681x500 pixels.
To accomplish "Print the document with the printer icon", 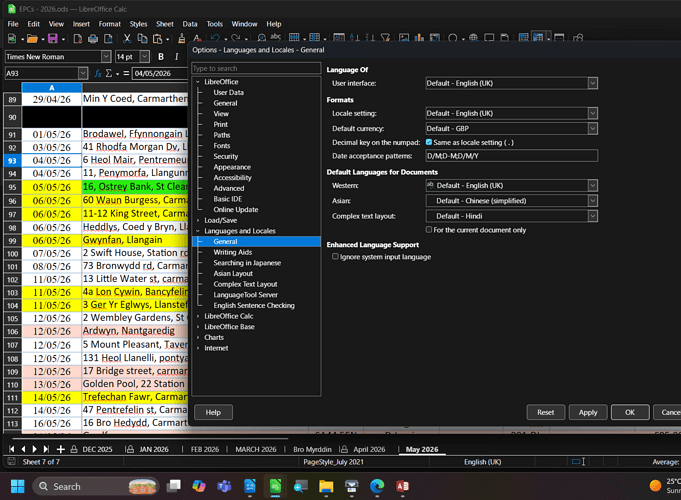I will coord(93,39).
